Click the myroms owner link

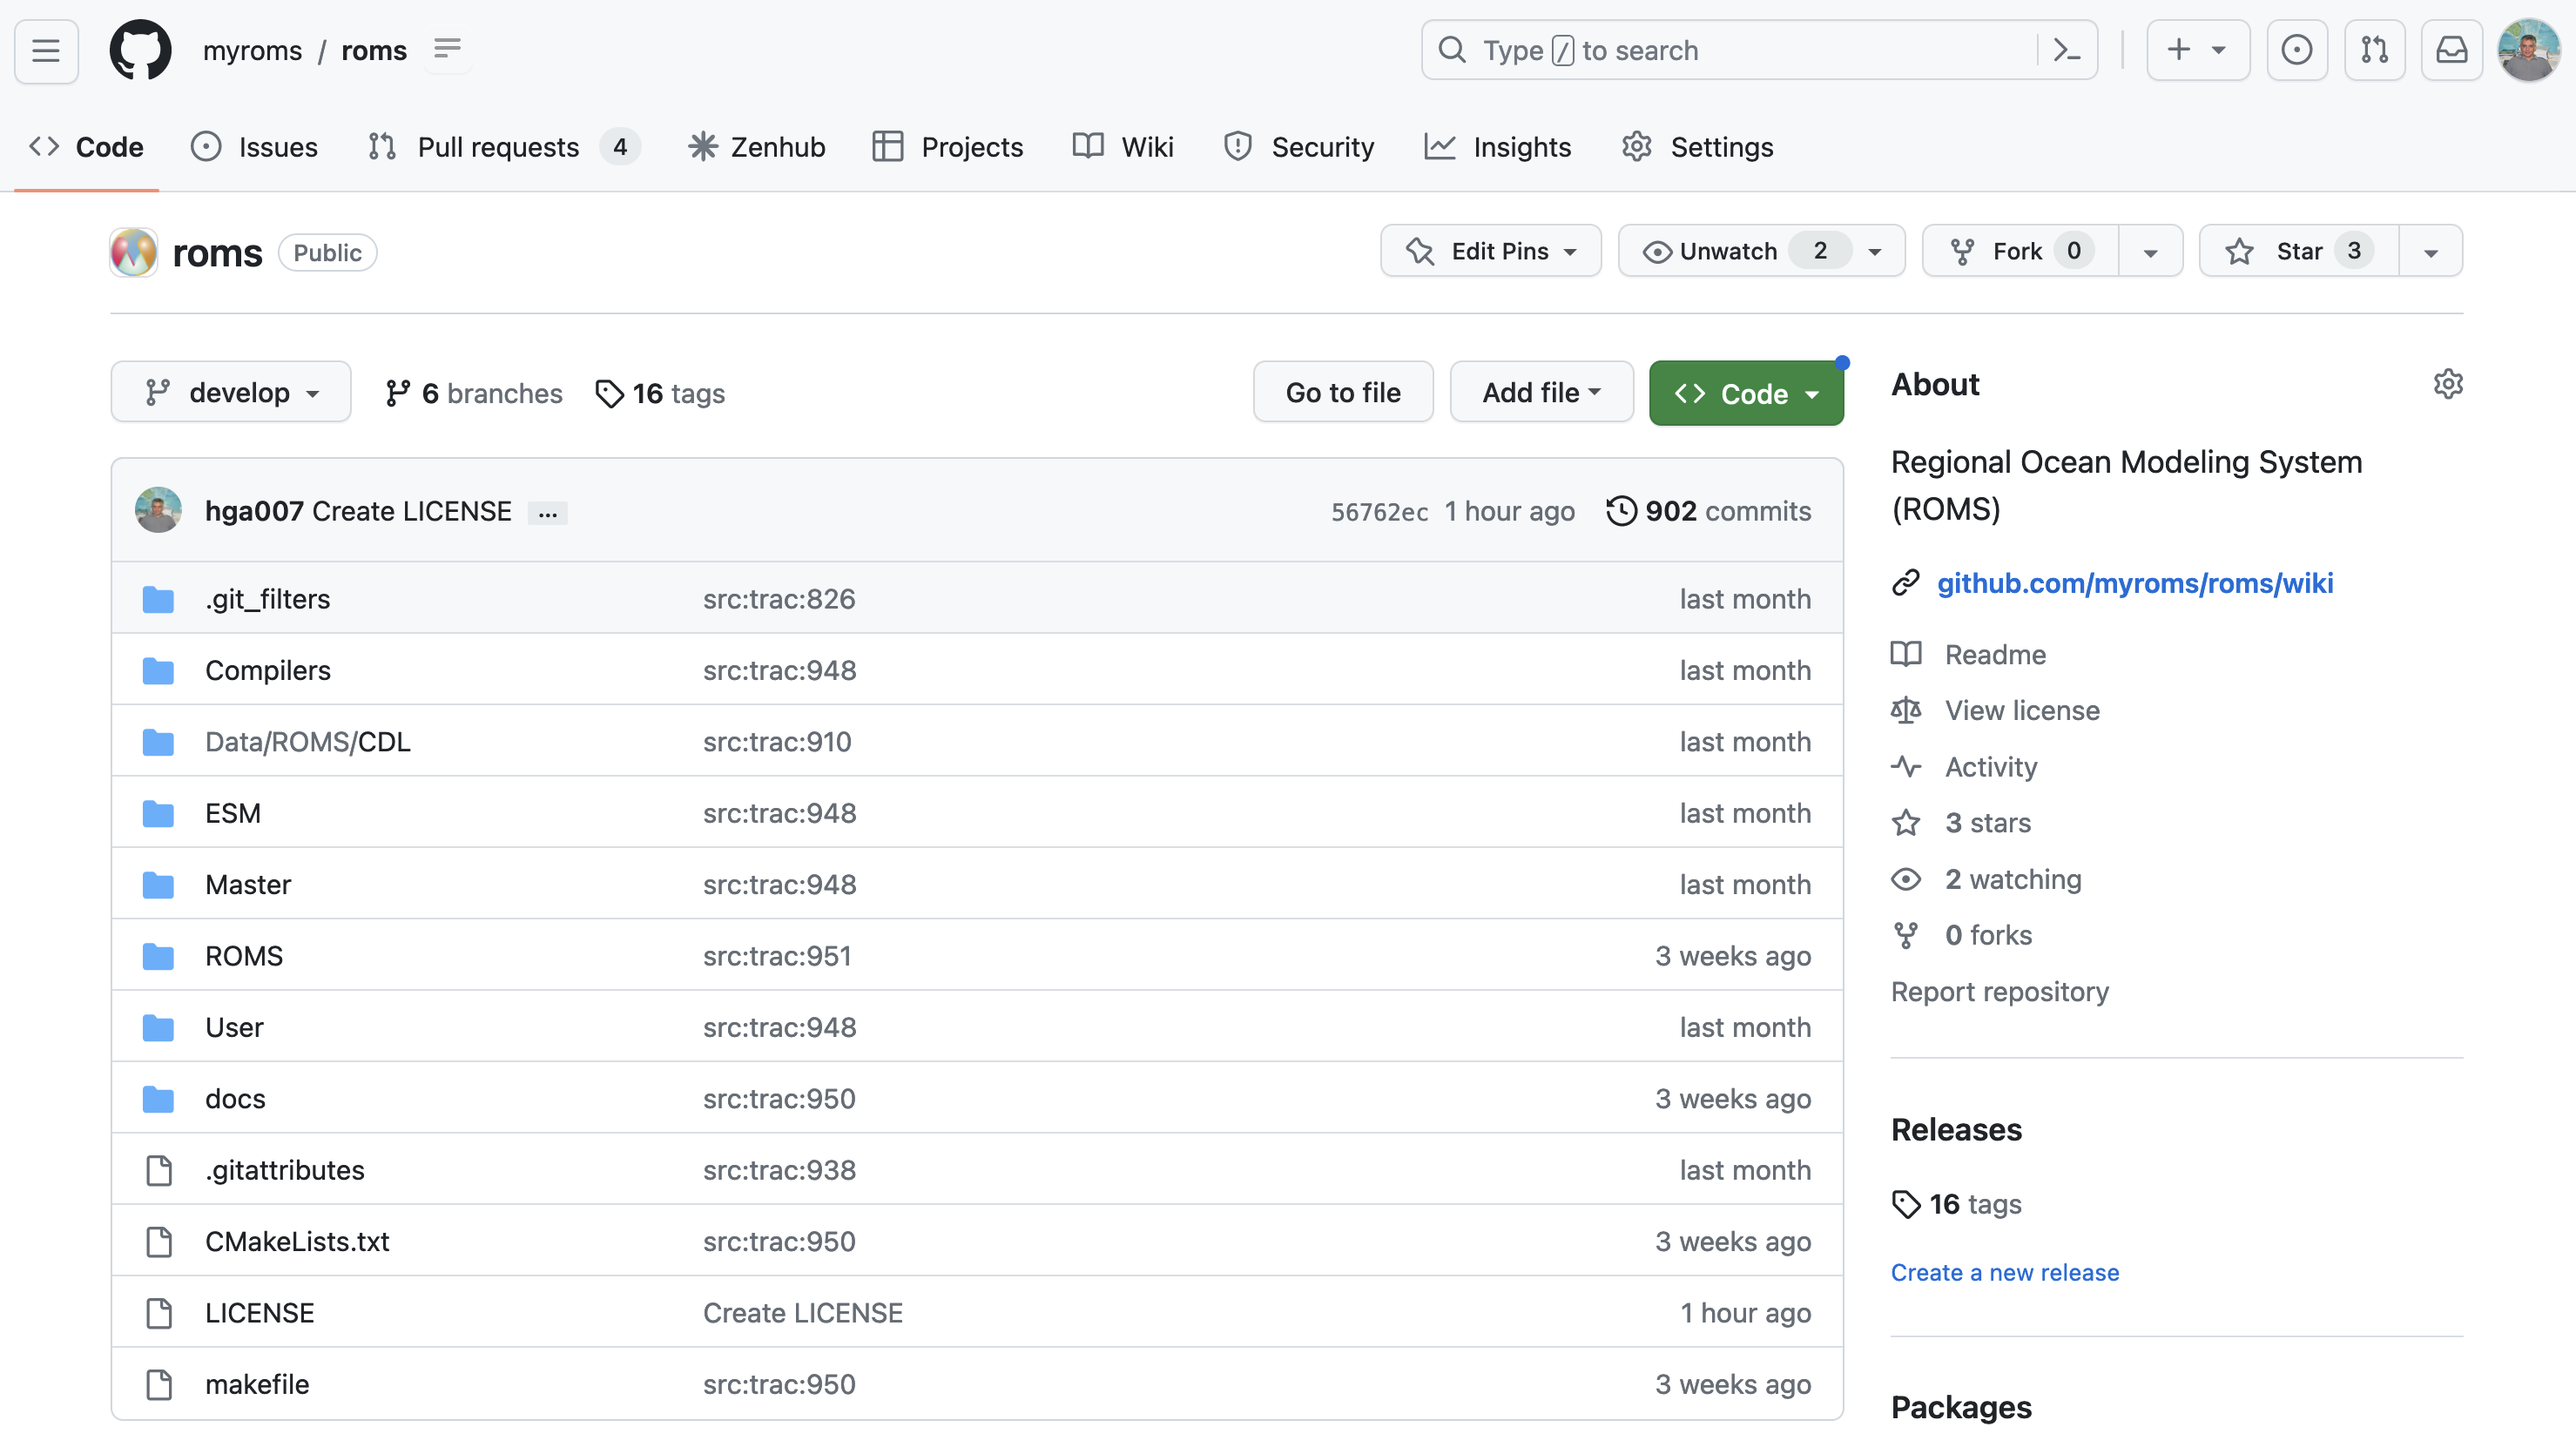point(252,50)
